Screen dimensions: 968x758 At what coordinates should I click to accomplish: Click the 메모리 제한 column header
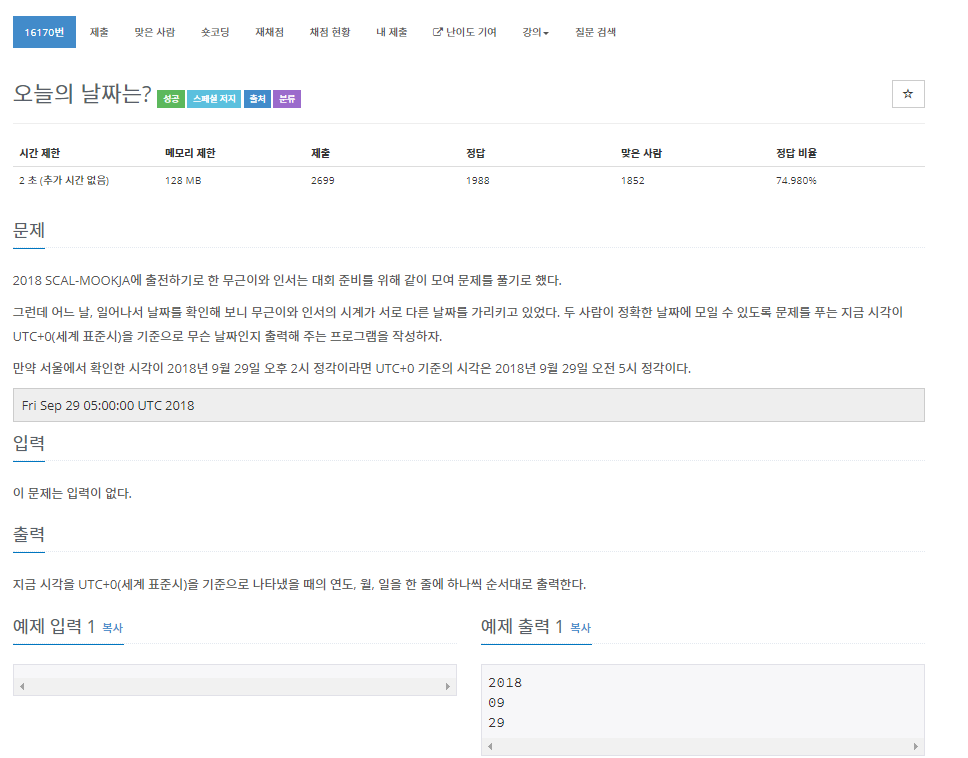coord(190,153)
